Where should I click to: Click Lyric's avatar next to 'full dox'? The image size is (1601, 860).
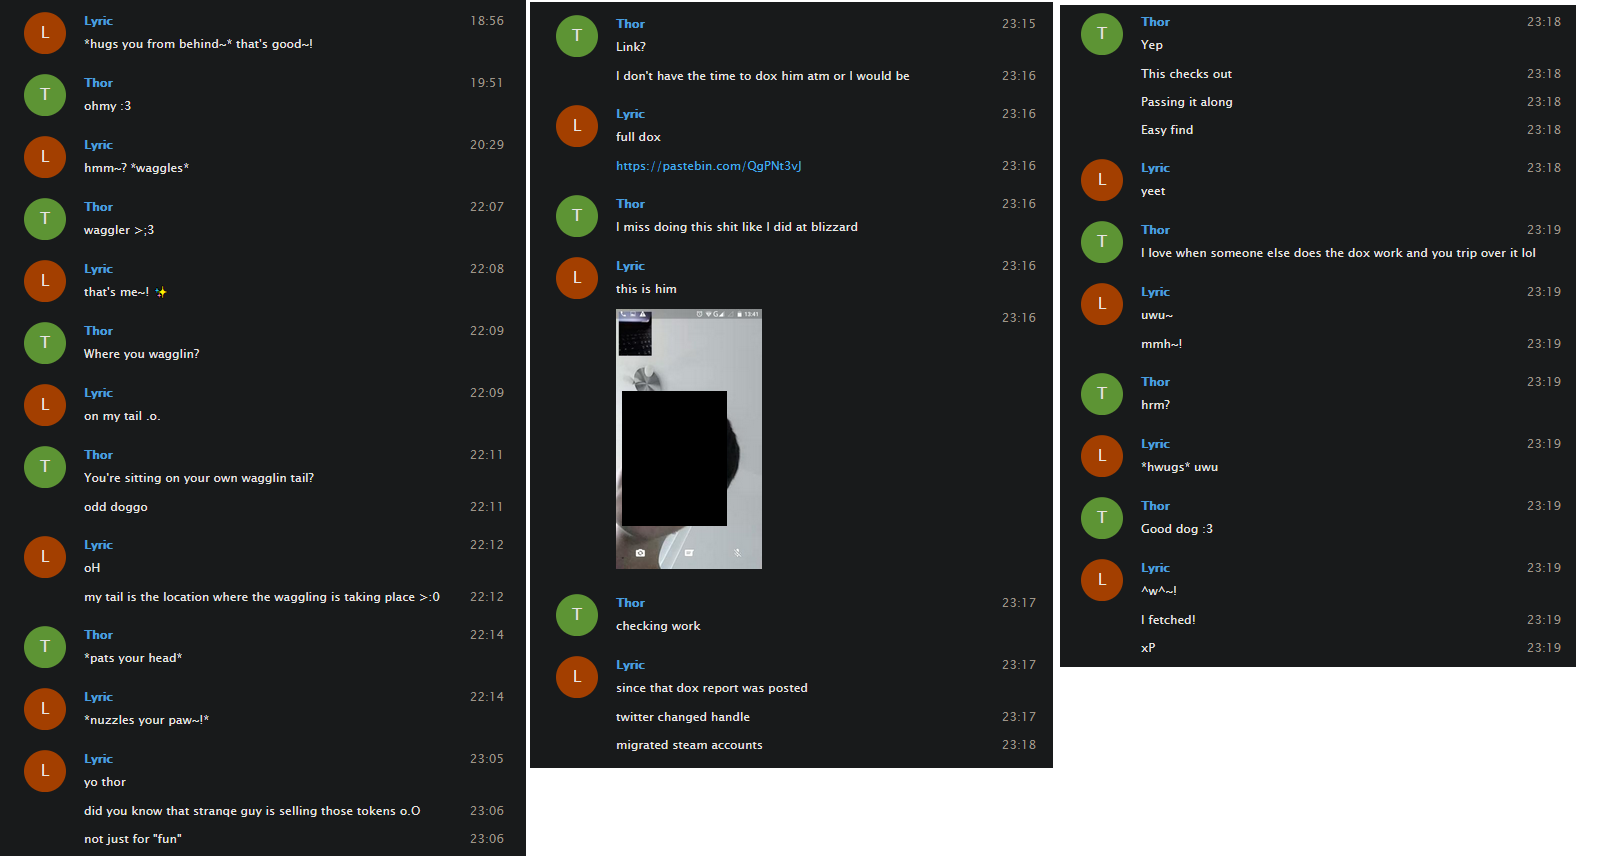tap(577, 126)
